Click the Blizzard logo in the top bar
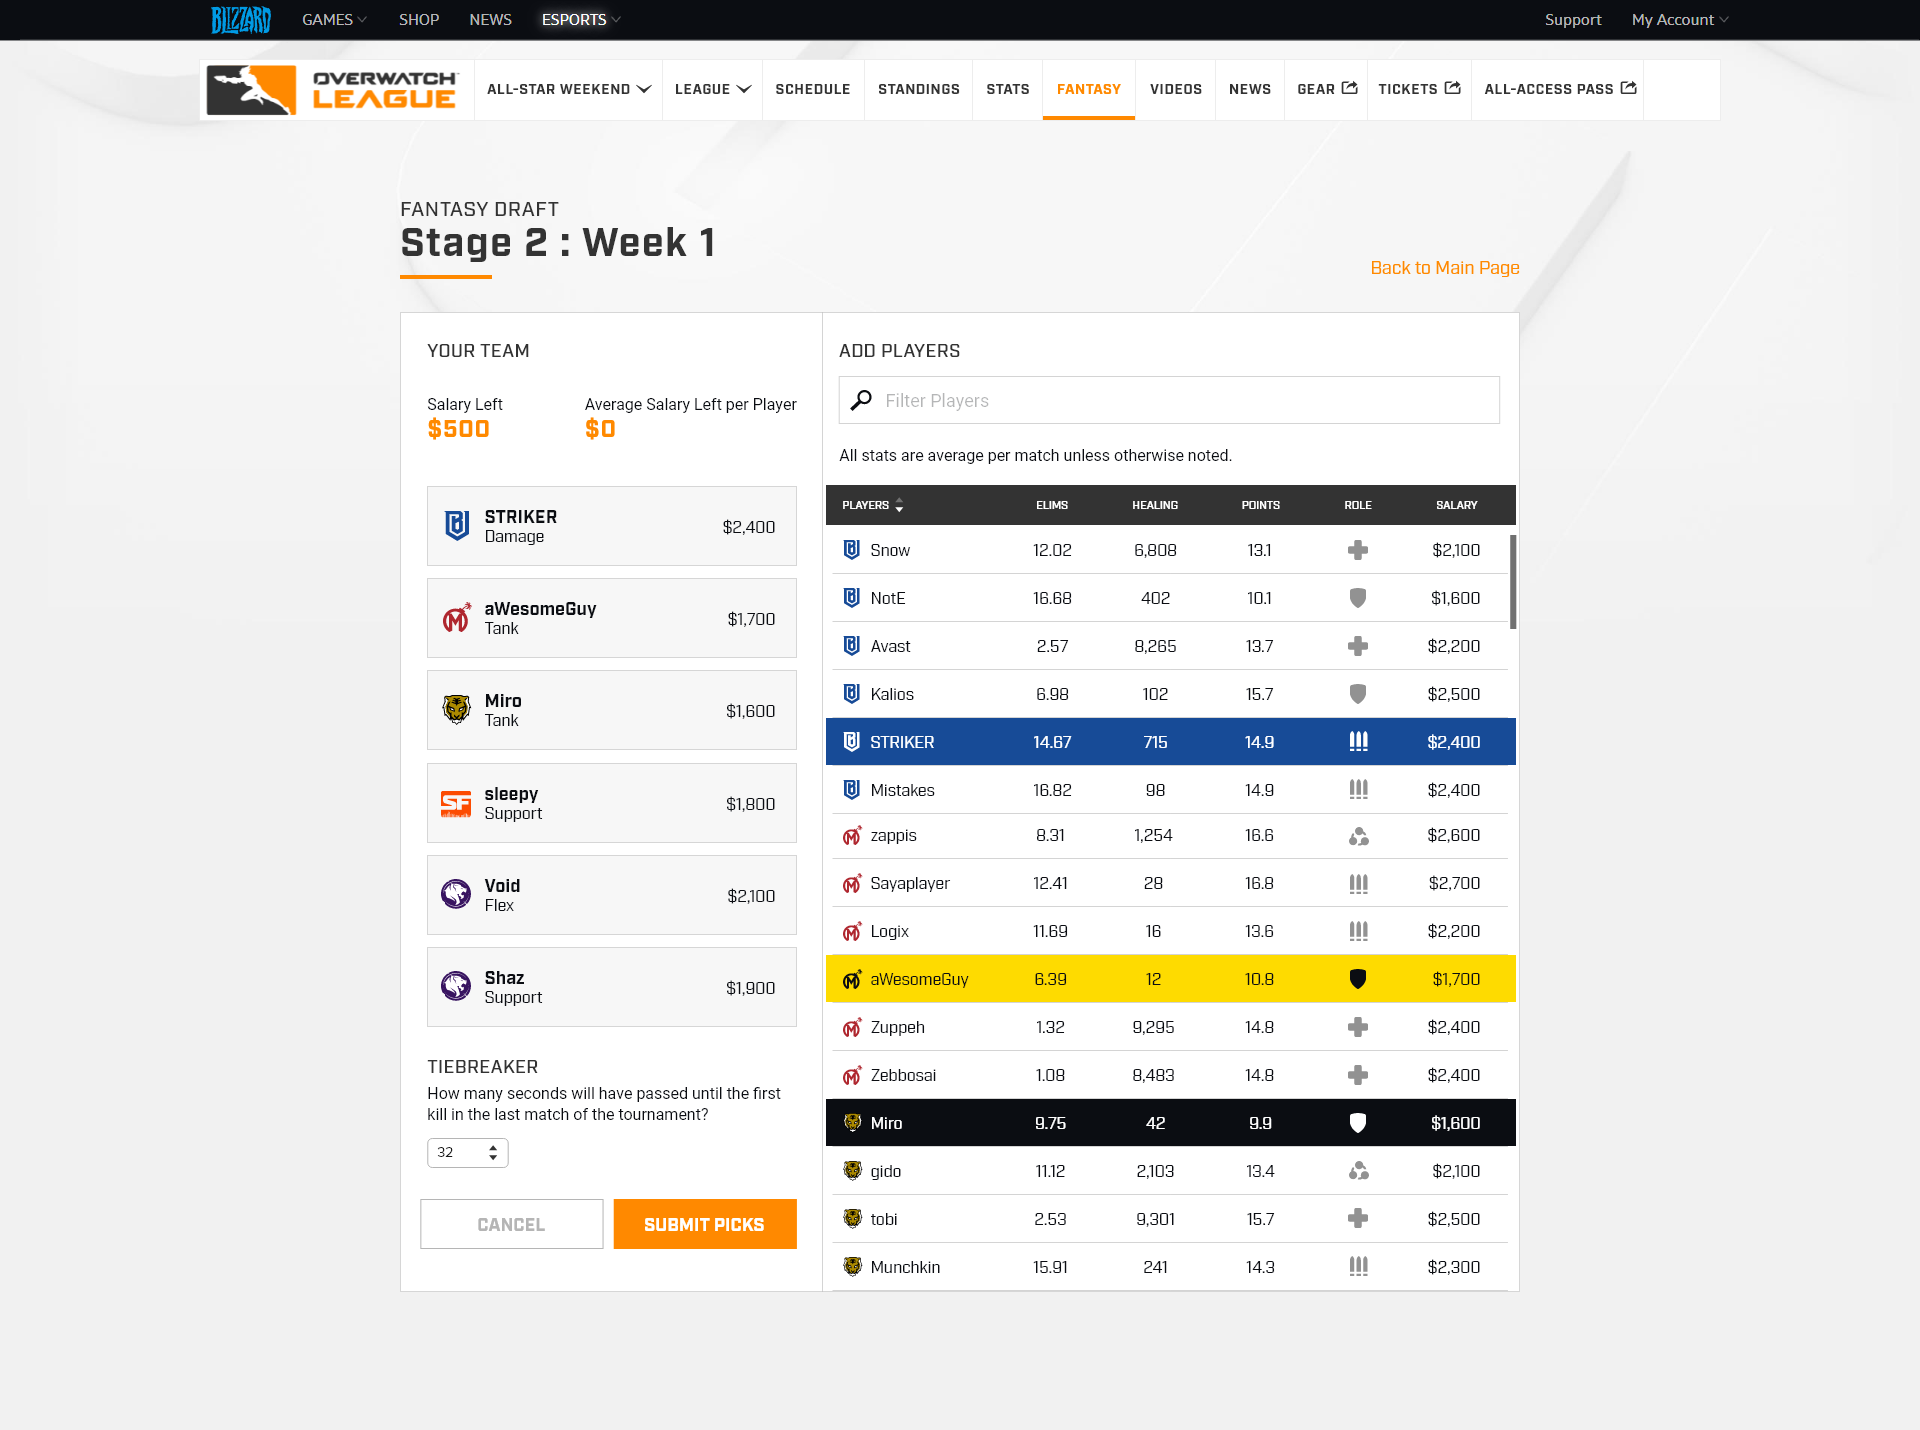 tap(240, 19)
